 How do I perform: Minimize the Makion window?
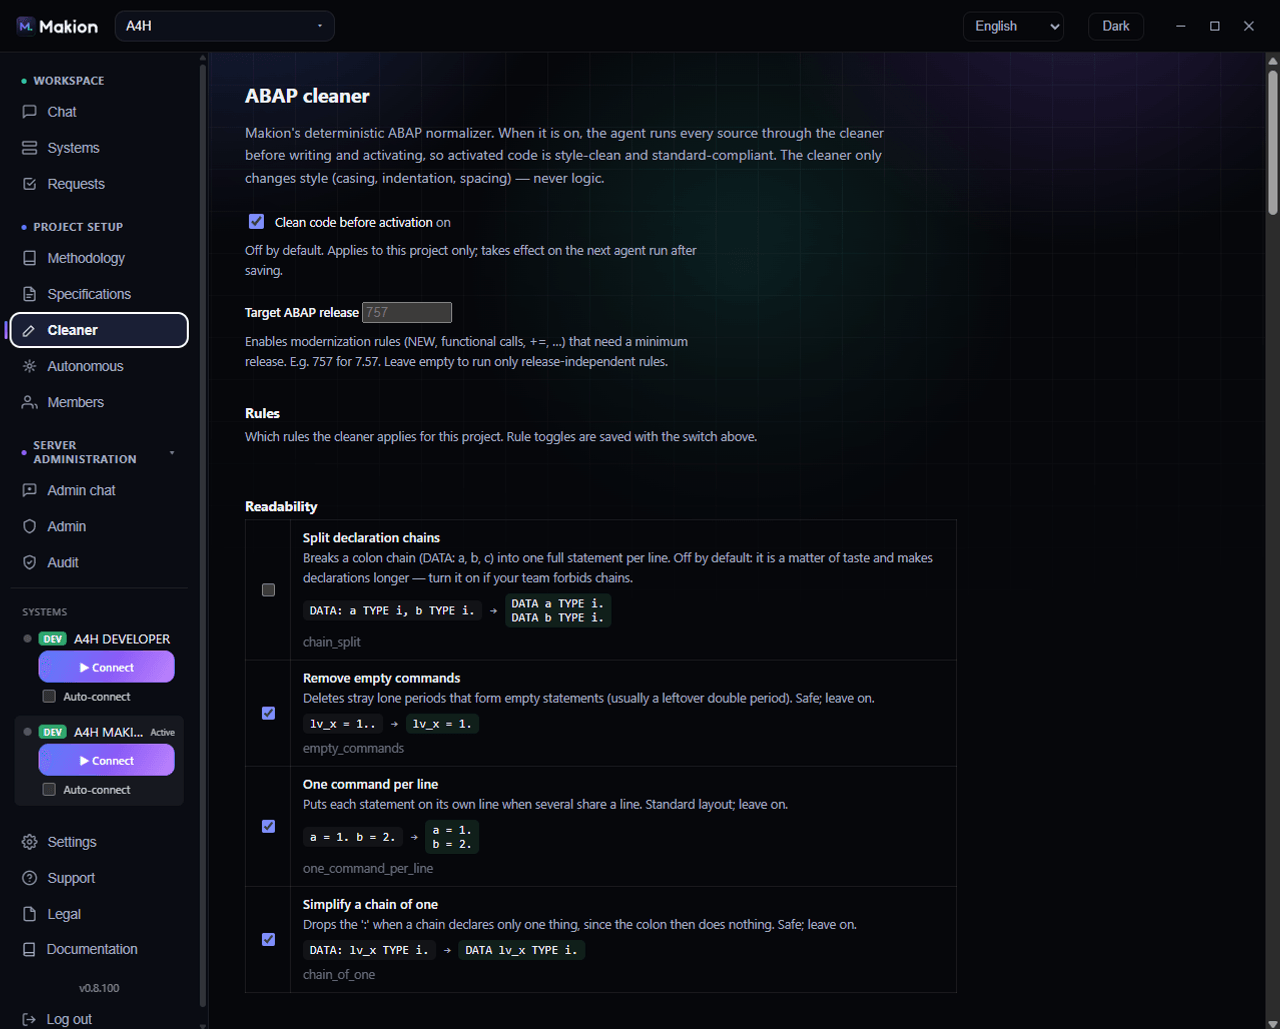(1181, 26)
